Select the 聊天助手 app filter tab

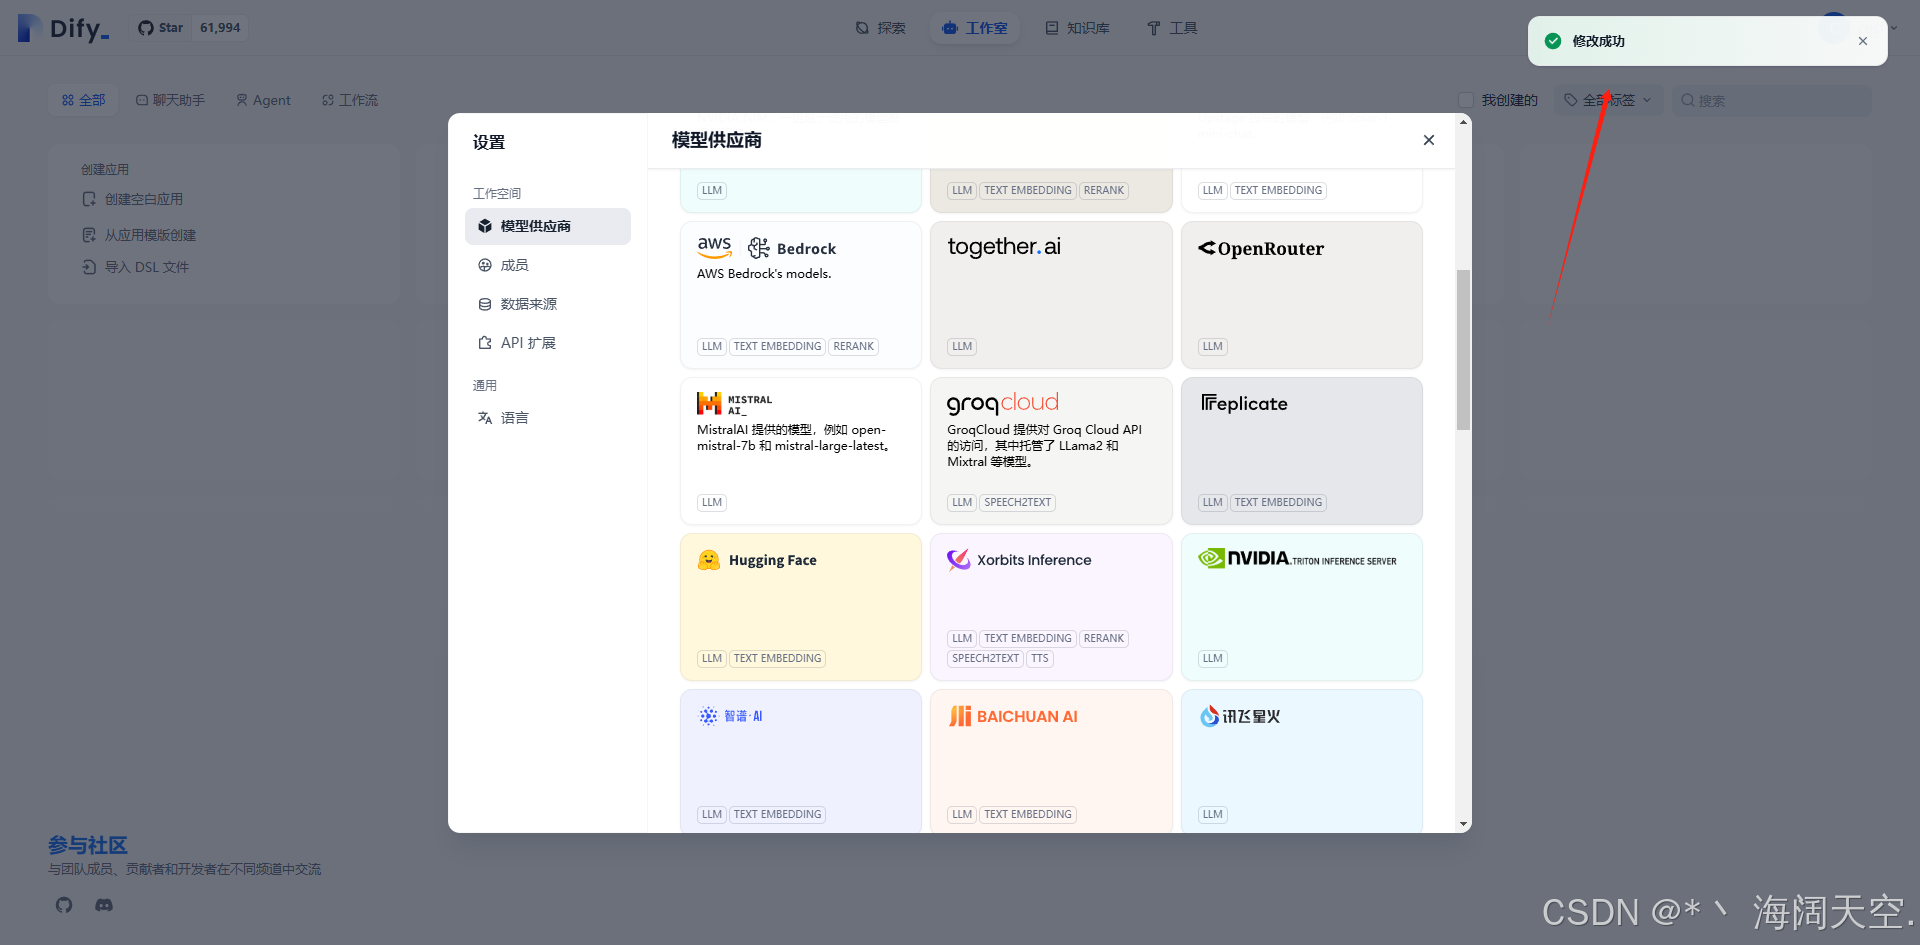tap(170, 100)
